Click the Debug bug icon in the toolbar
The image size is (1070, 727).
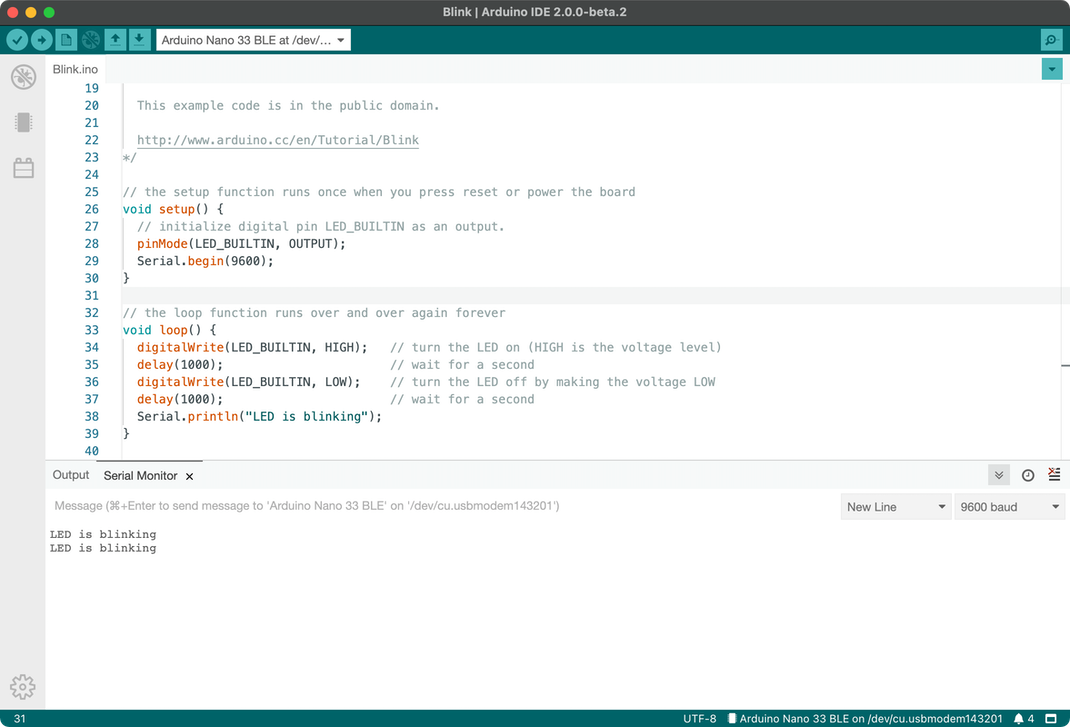click(91, 40)
